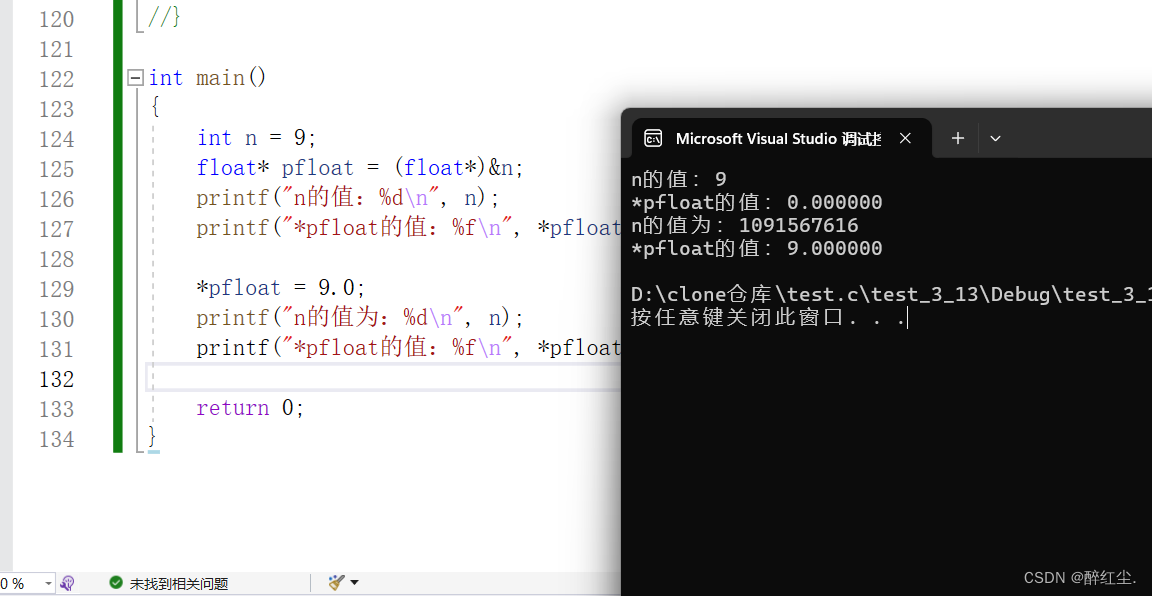Viewport: 1152px width, 596px height.
Task: Click console output 'n的值为: 1091567616'
Action: click(744, 225)
